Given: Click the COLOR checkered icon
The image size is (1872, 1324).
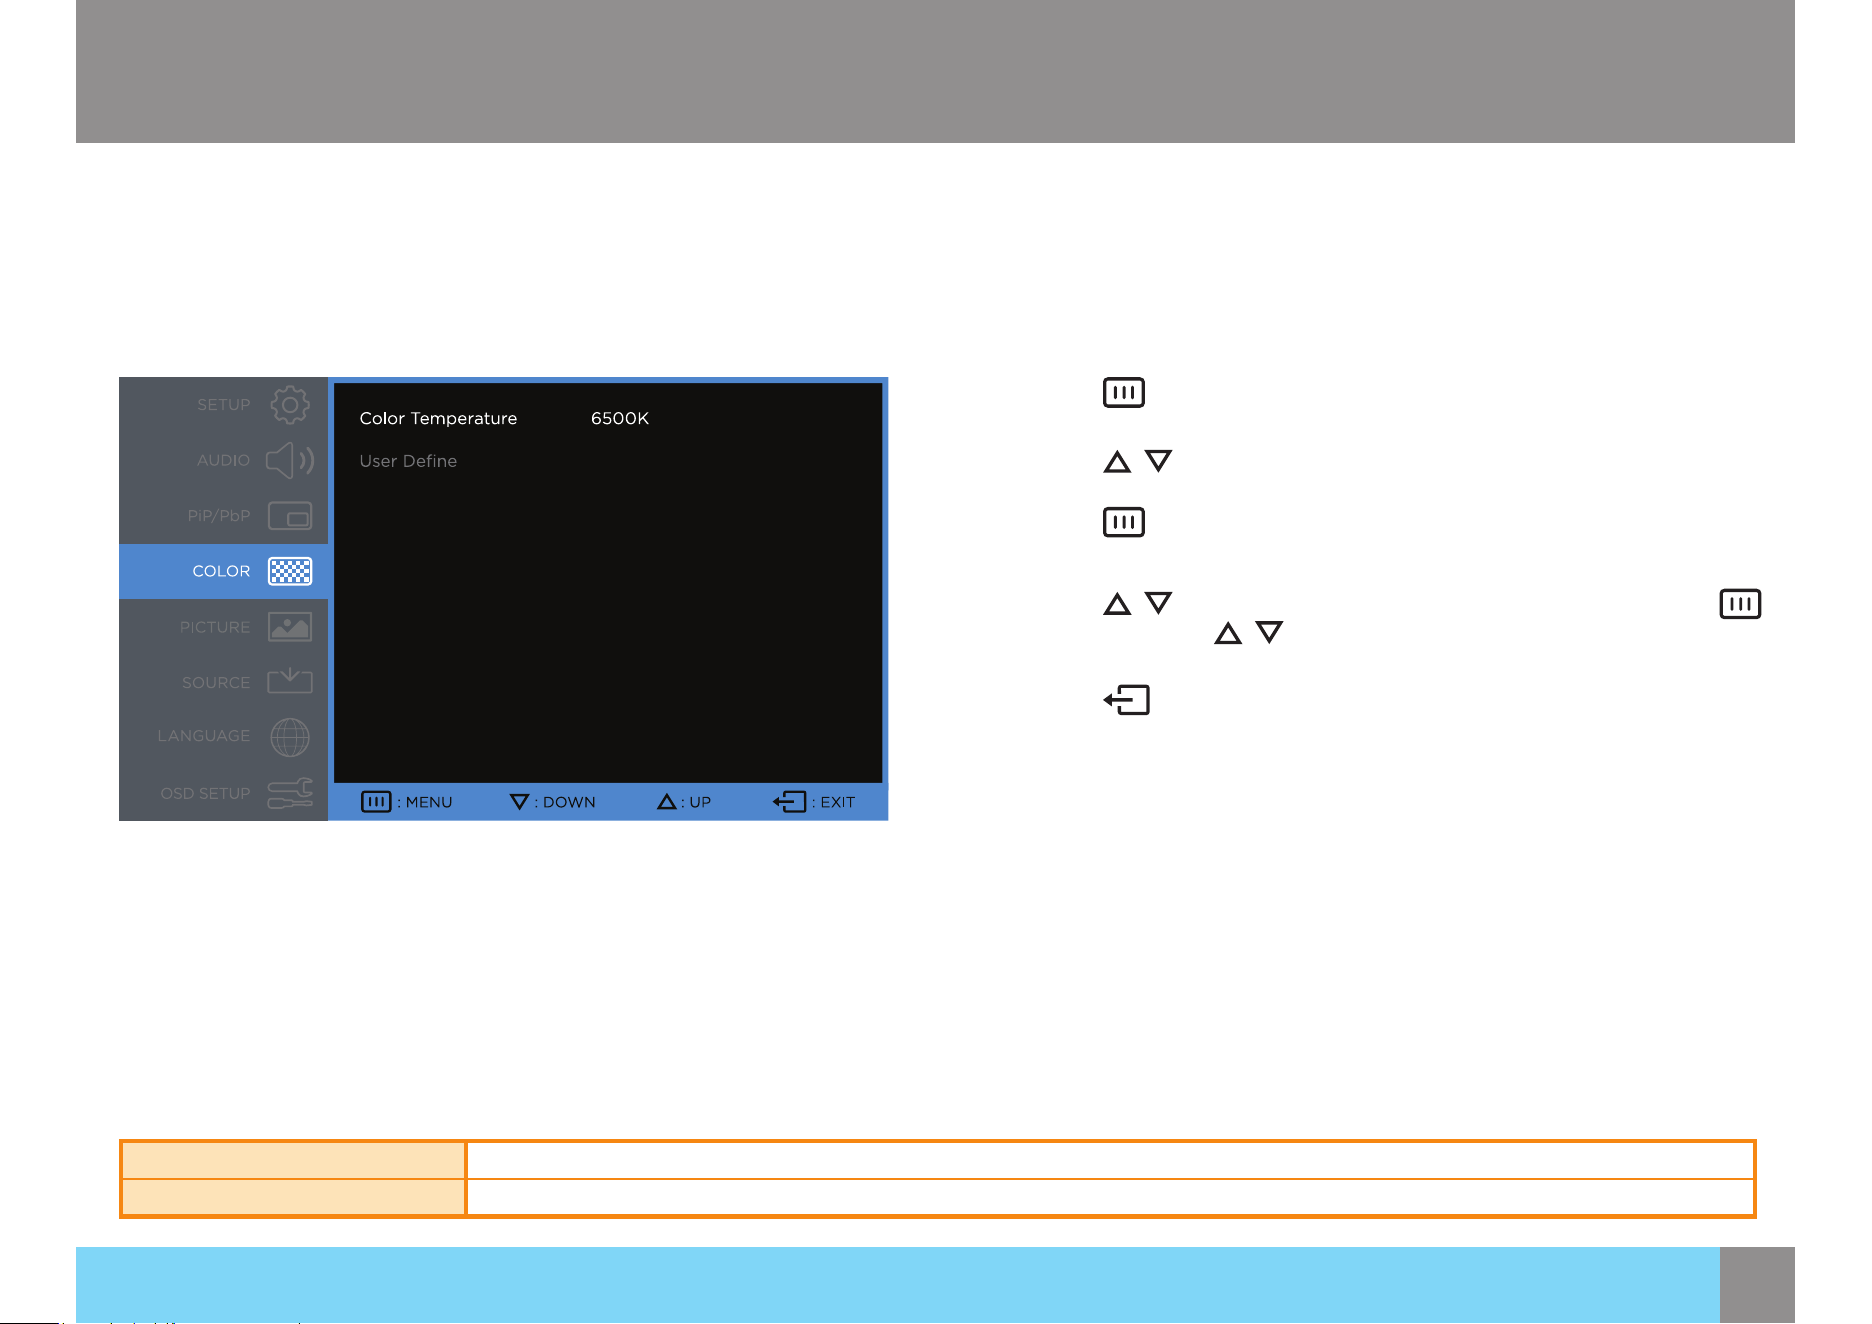Looking at the screenshot, I should click(x=290, y=571).
